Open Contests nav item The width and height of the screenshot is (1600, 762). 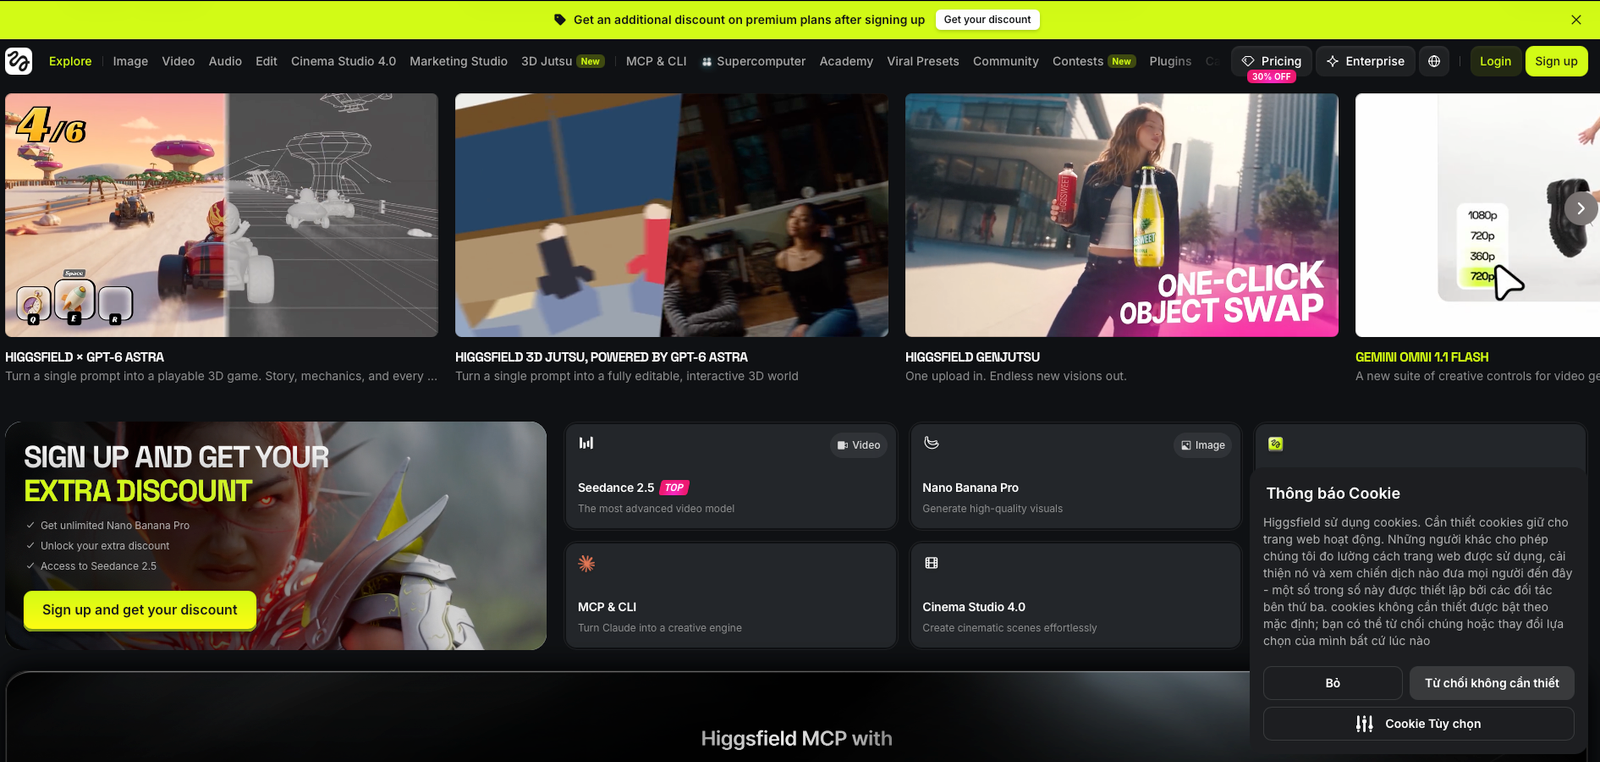coord(1093,61)
